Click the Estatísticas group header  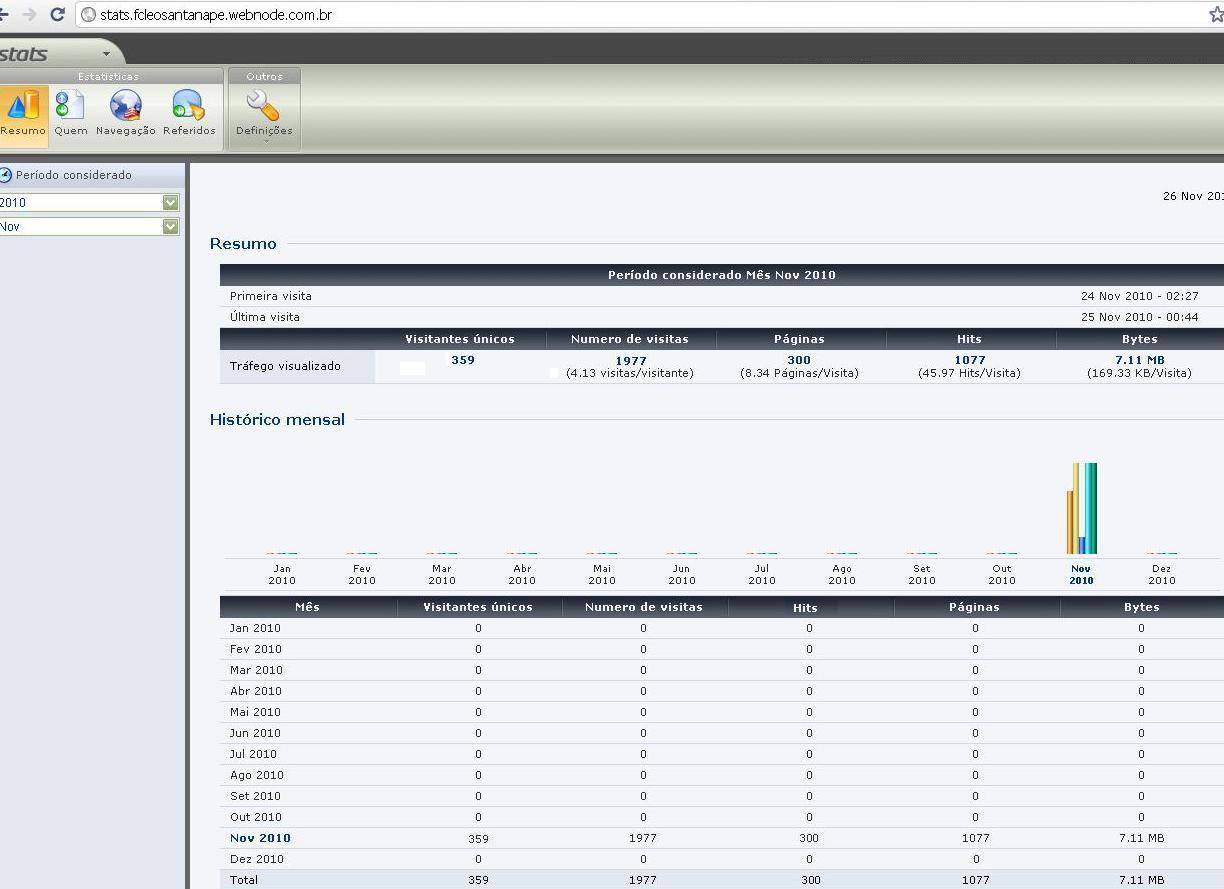coord(109,76)
